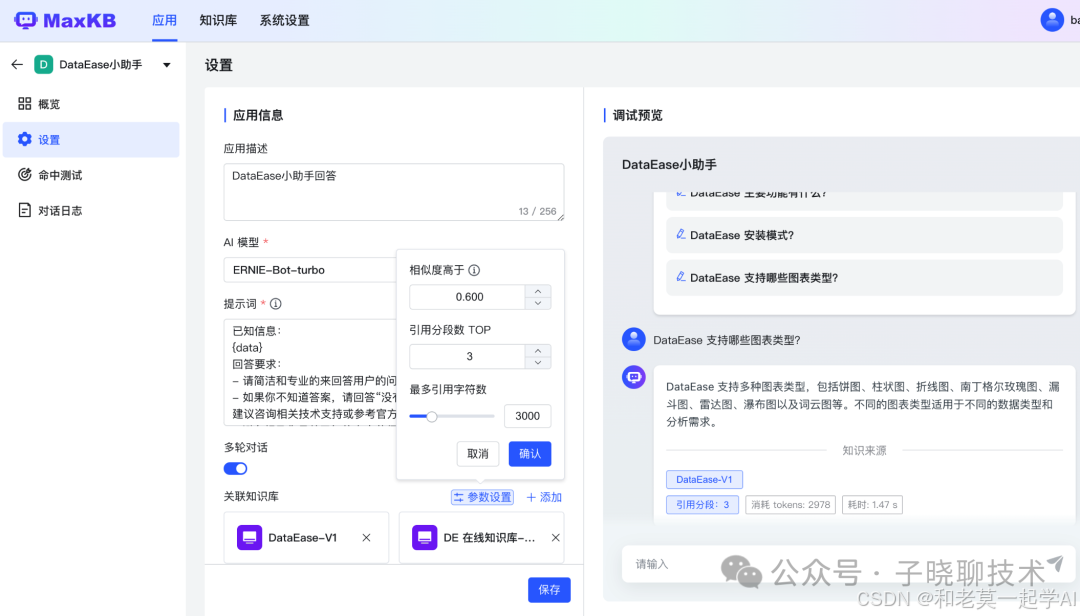Click info icon next to 相似度高于
The width and height of the screenshot is (1080, 616).
(474, 270)
